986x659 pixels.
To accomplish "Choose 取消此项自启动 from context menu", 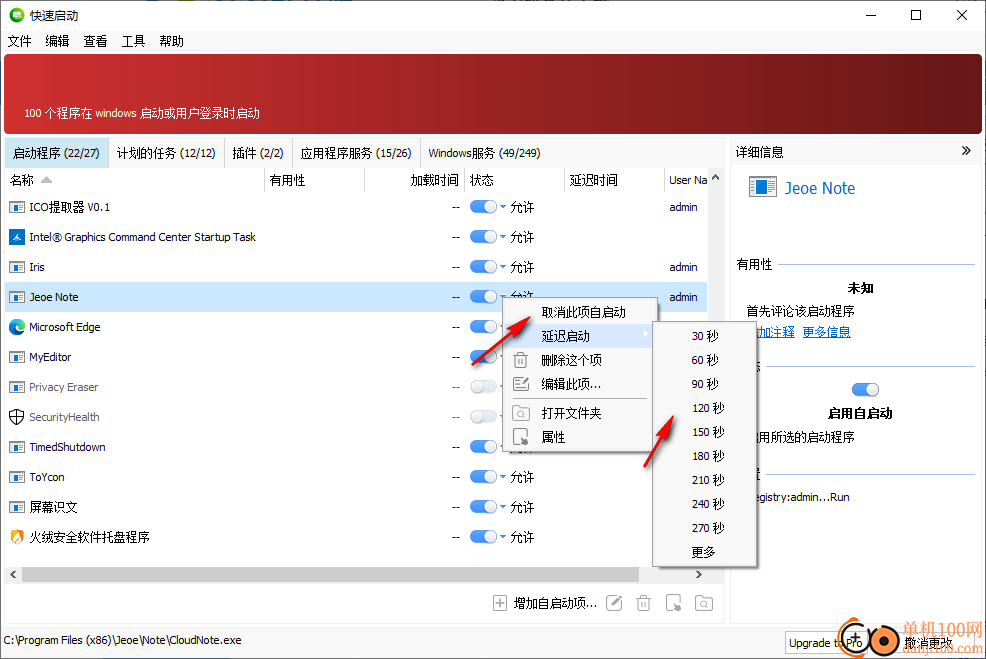I will [580, 313].
